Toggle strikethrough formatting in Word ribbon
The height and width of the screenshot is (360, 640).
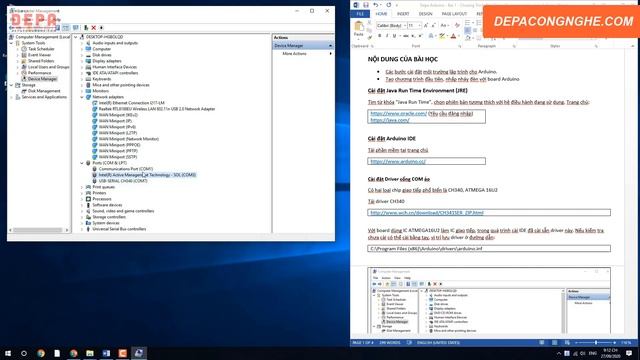[406, 36]
